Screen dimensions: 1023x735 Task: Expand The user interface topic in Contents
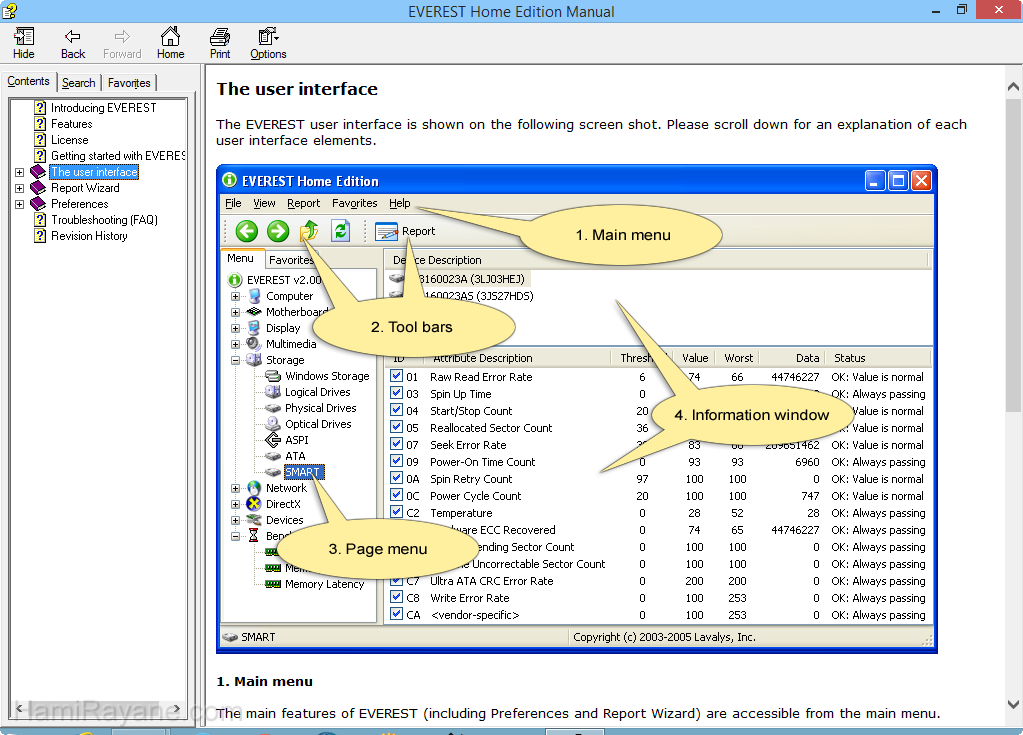pos(20,172)
